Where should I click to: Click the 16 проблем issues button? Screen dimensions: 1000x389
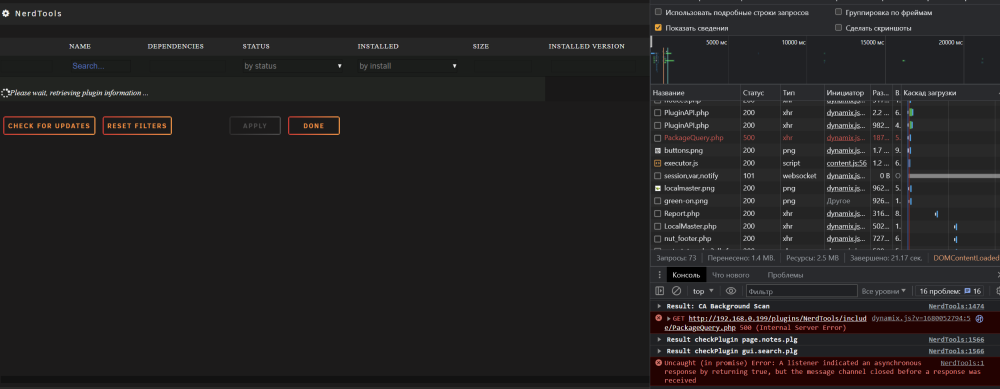click(949, 291)
